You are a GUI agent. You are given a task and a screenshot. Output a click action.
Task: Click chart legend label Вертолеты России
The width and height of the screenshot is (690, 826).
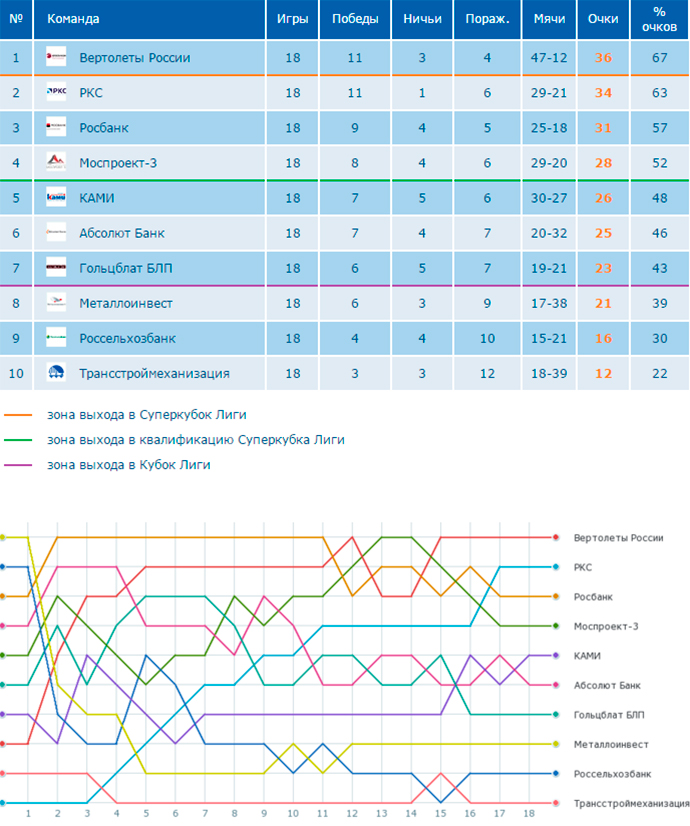click(618, 538)
